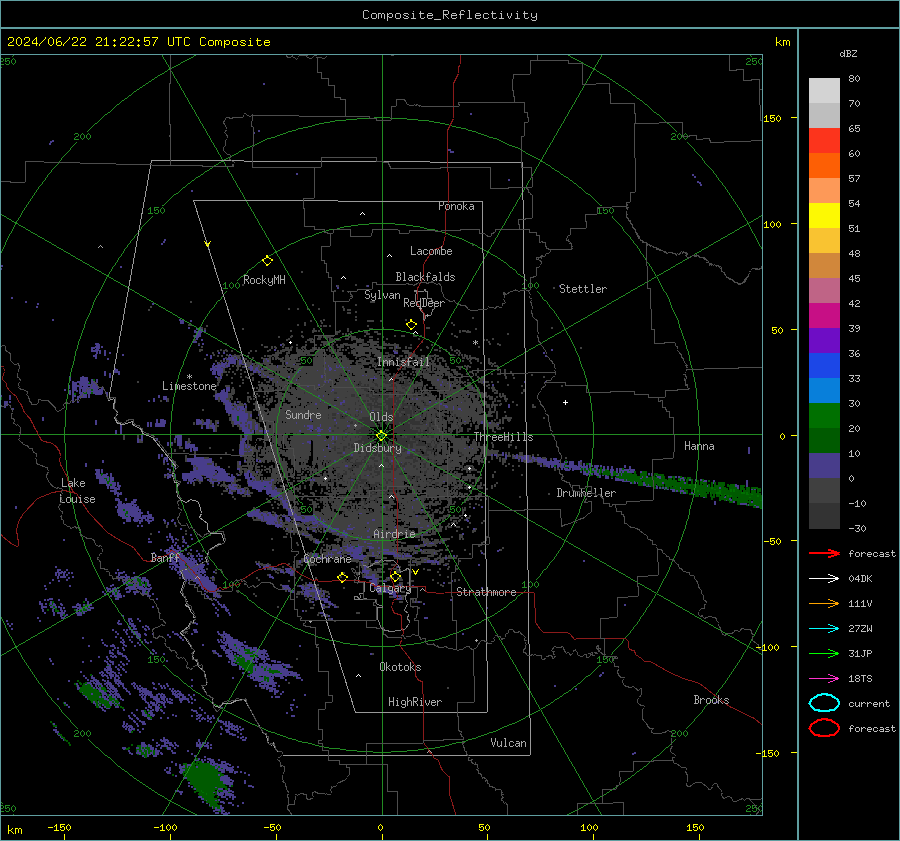Click the yellow diamond right of Cochrane
The width and height of the screenshot is (900, 841).
click(x=342, y=577)
